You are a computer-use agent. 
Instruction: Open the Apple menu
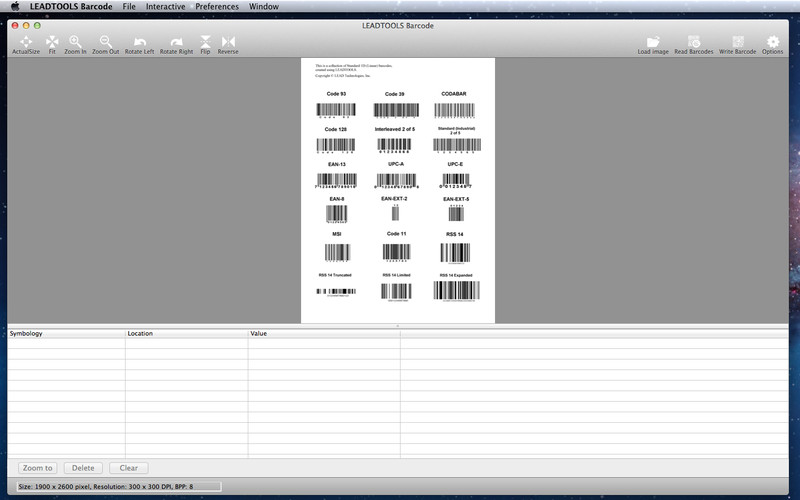15,7
